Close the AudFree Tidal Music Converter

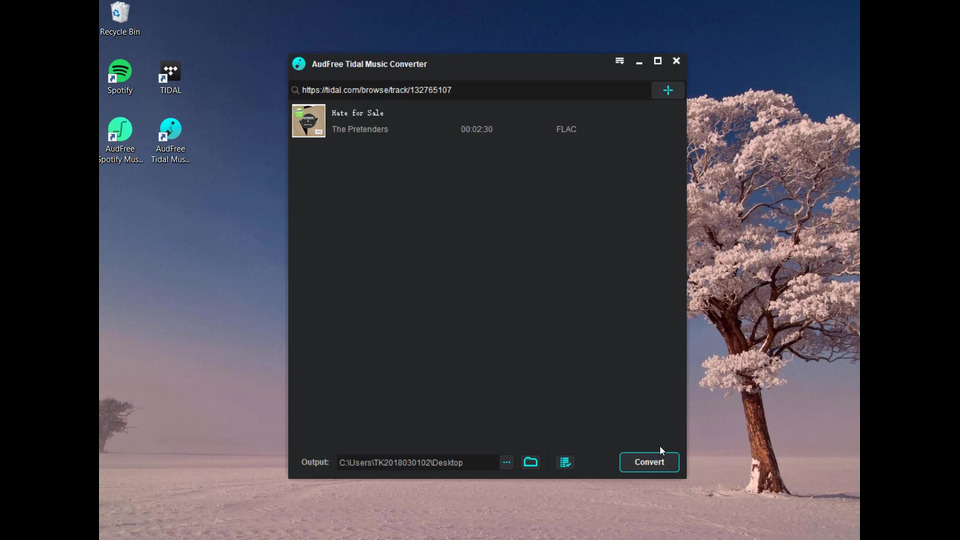677,61
